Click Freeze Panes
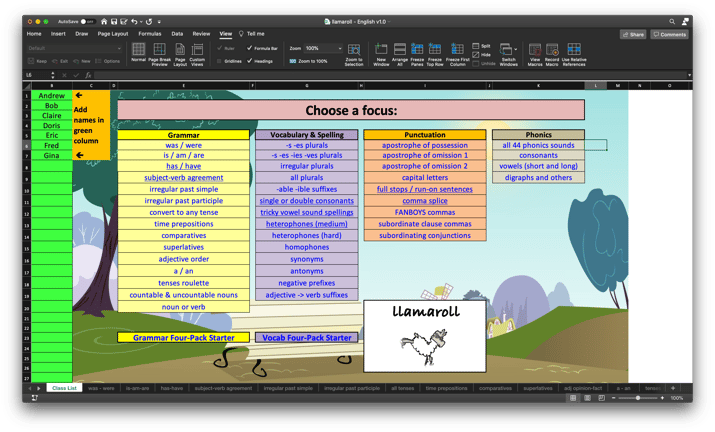Screen dimensions: 715x432 click(417, 54)
